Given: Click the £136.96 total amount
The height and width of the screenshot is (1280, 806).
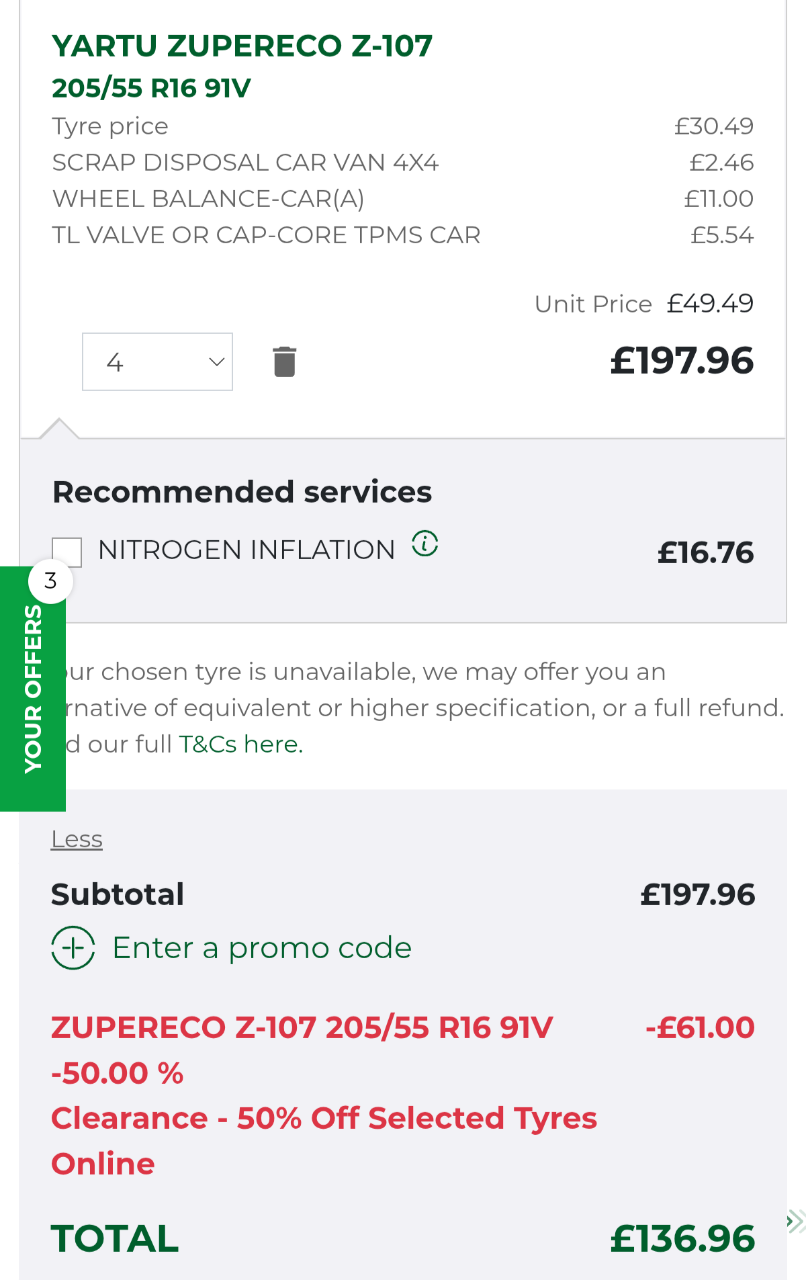Looking at the screenshot, I should 682,1239.
